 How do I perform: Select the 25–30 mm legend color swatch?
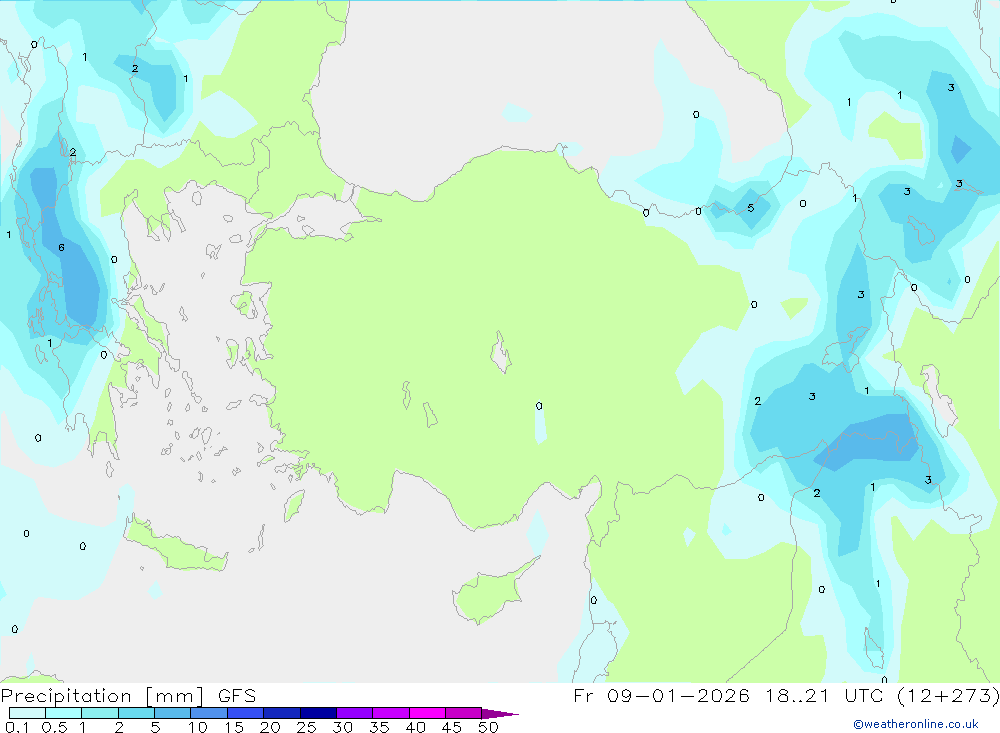pos(318,713)
